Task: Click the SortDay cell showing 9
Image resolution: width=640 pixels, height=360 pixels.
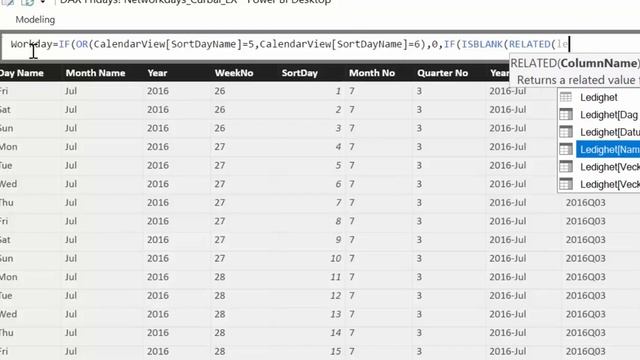Action: [x=338, y=240]
